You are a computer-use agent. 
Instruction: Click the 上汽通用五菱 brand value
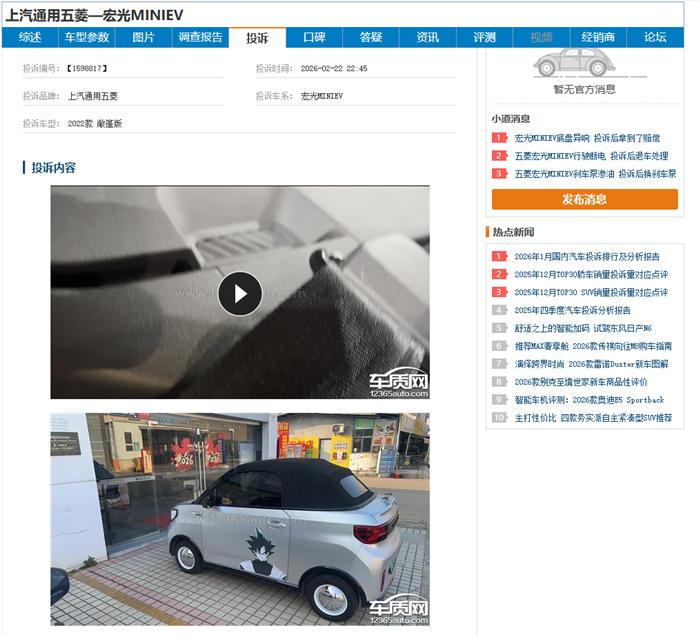click(x=93, y=96)
